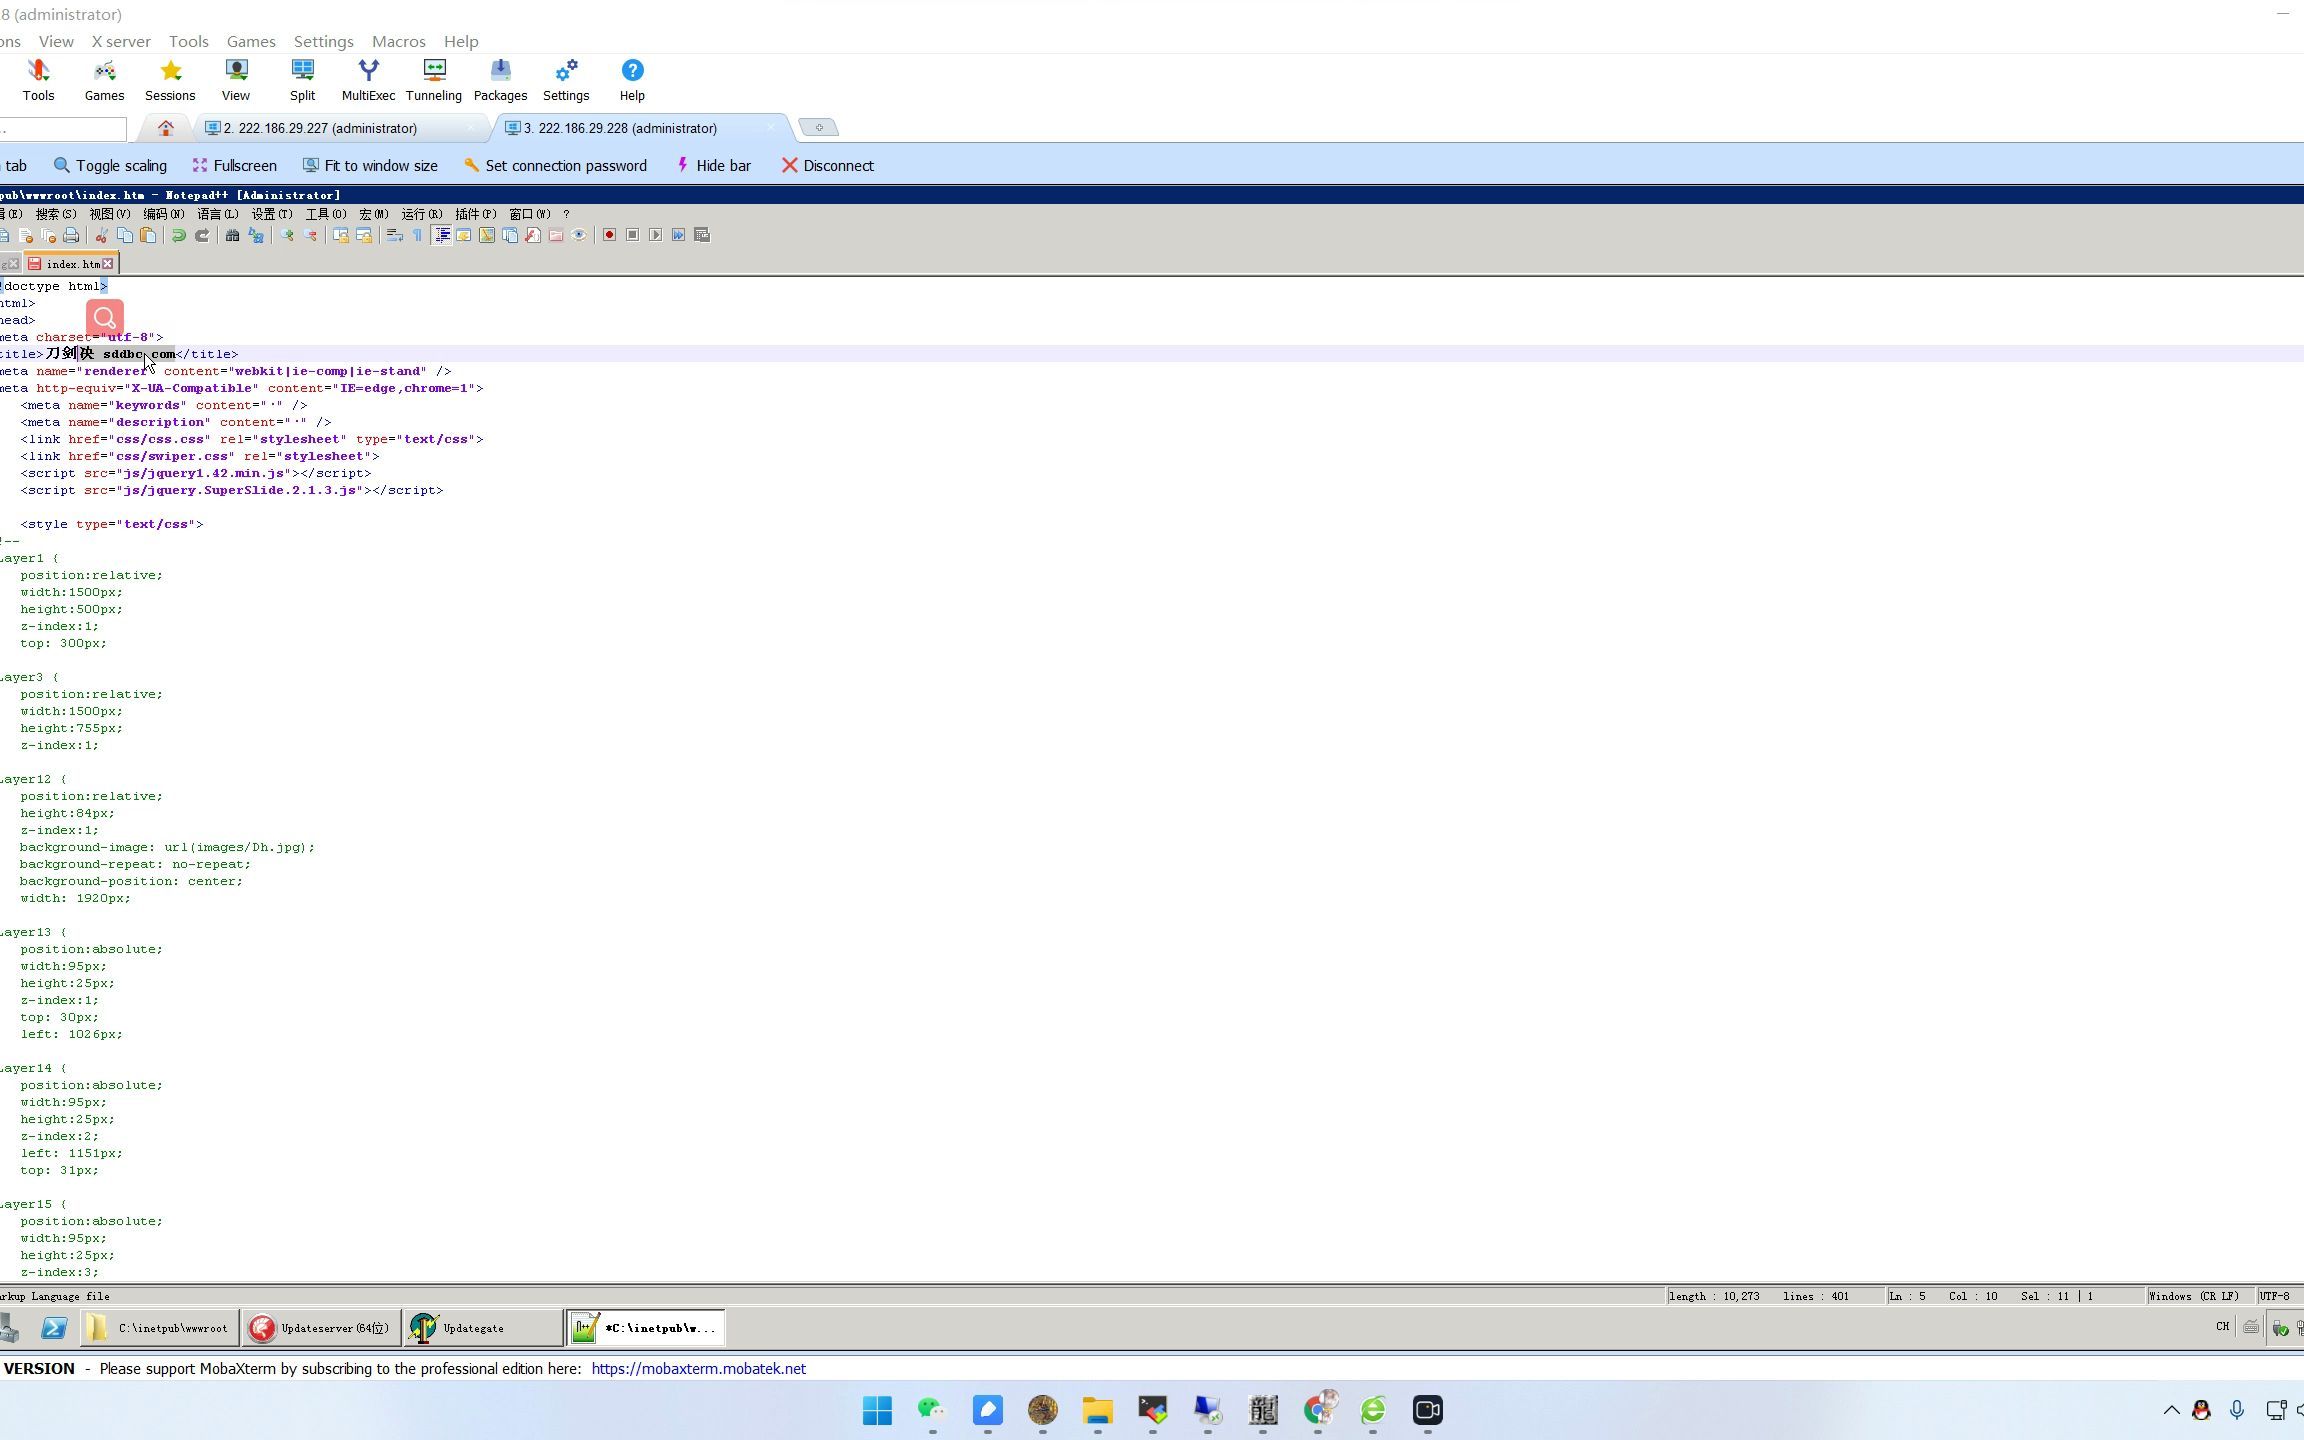Open the 编码(N) encoding menu
The image size is (2304, 1440).
point(163,214)
